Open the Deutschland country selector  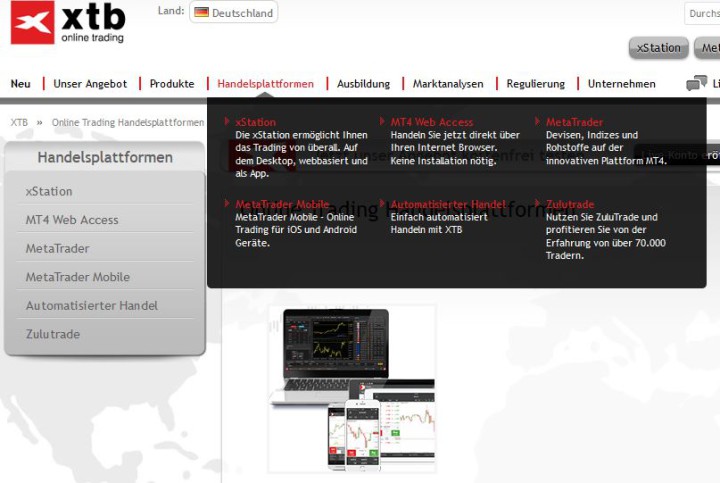(x=233, y=12)
